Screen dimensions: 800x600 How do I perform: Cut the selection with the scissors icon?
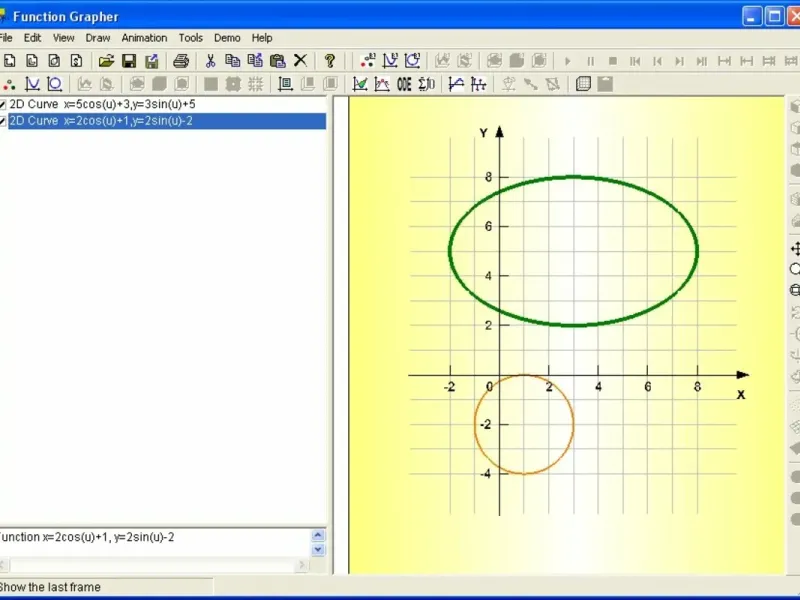pyautogui.click(x=210, y=61)
